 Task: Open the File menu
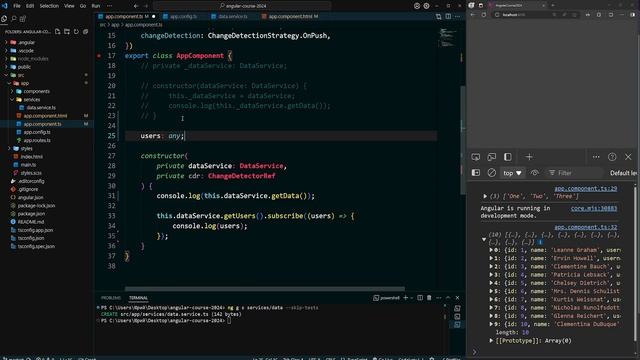coord(17,6)
